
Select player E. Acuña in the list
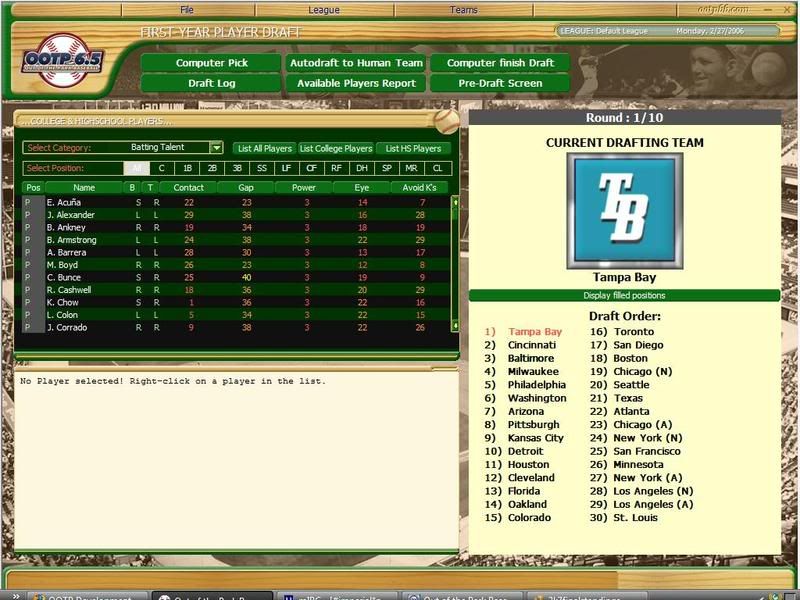pyautogui.click(x=237, y=203)
